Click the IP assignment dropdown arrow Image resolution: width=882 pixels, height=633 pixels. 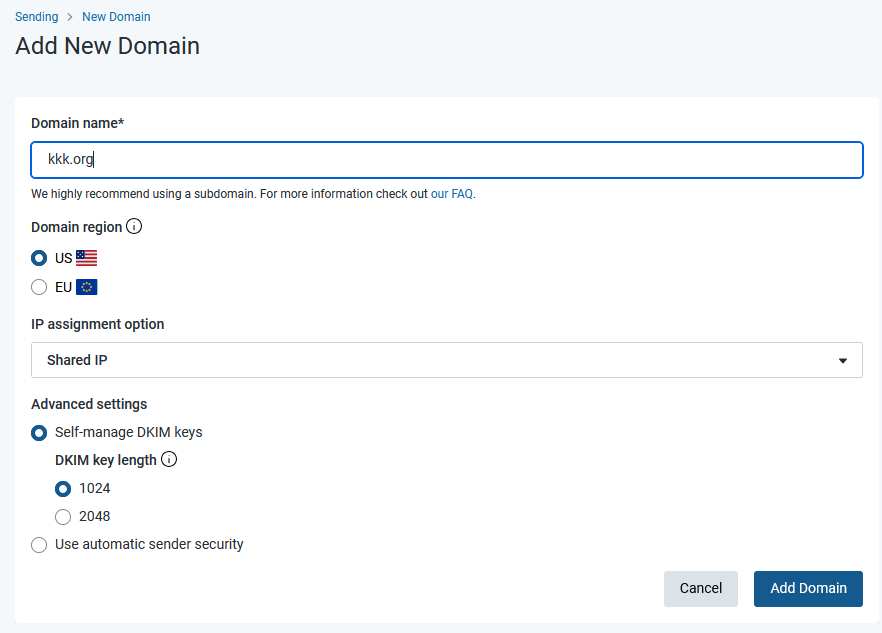click(x=843, y=361)
